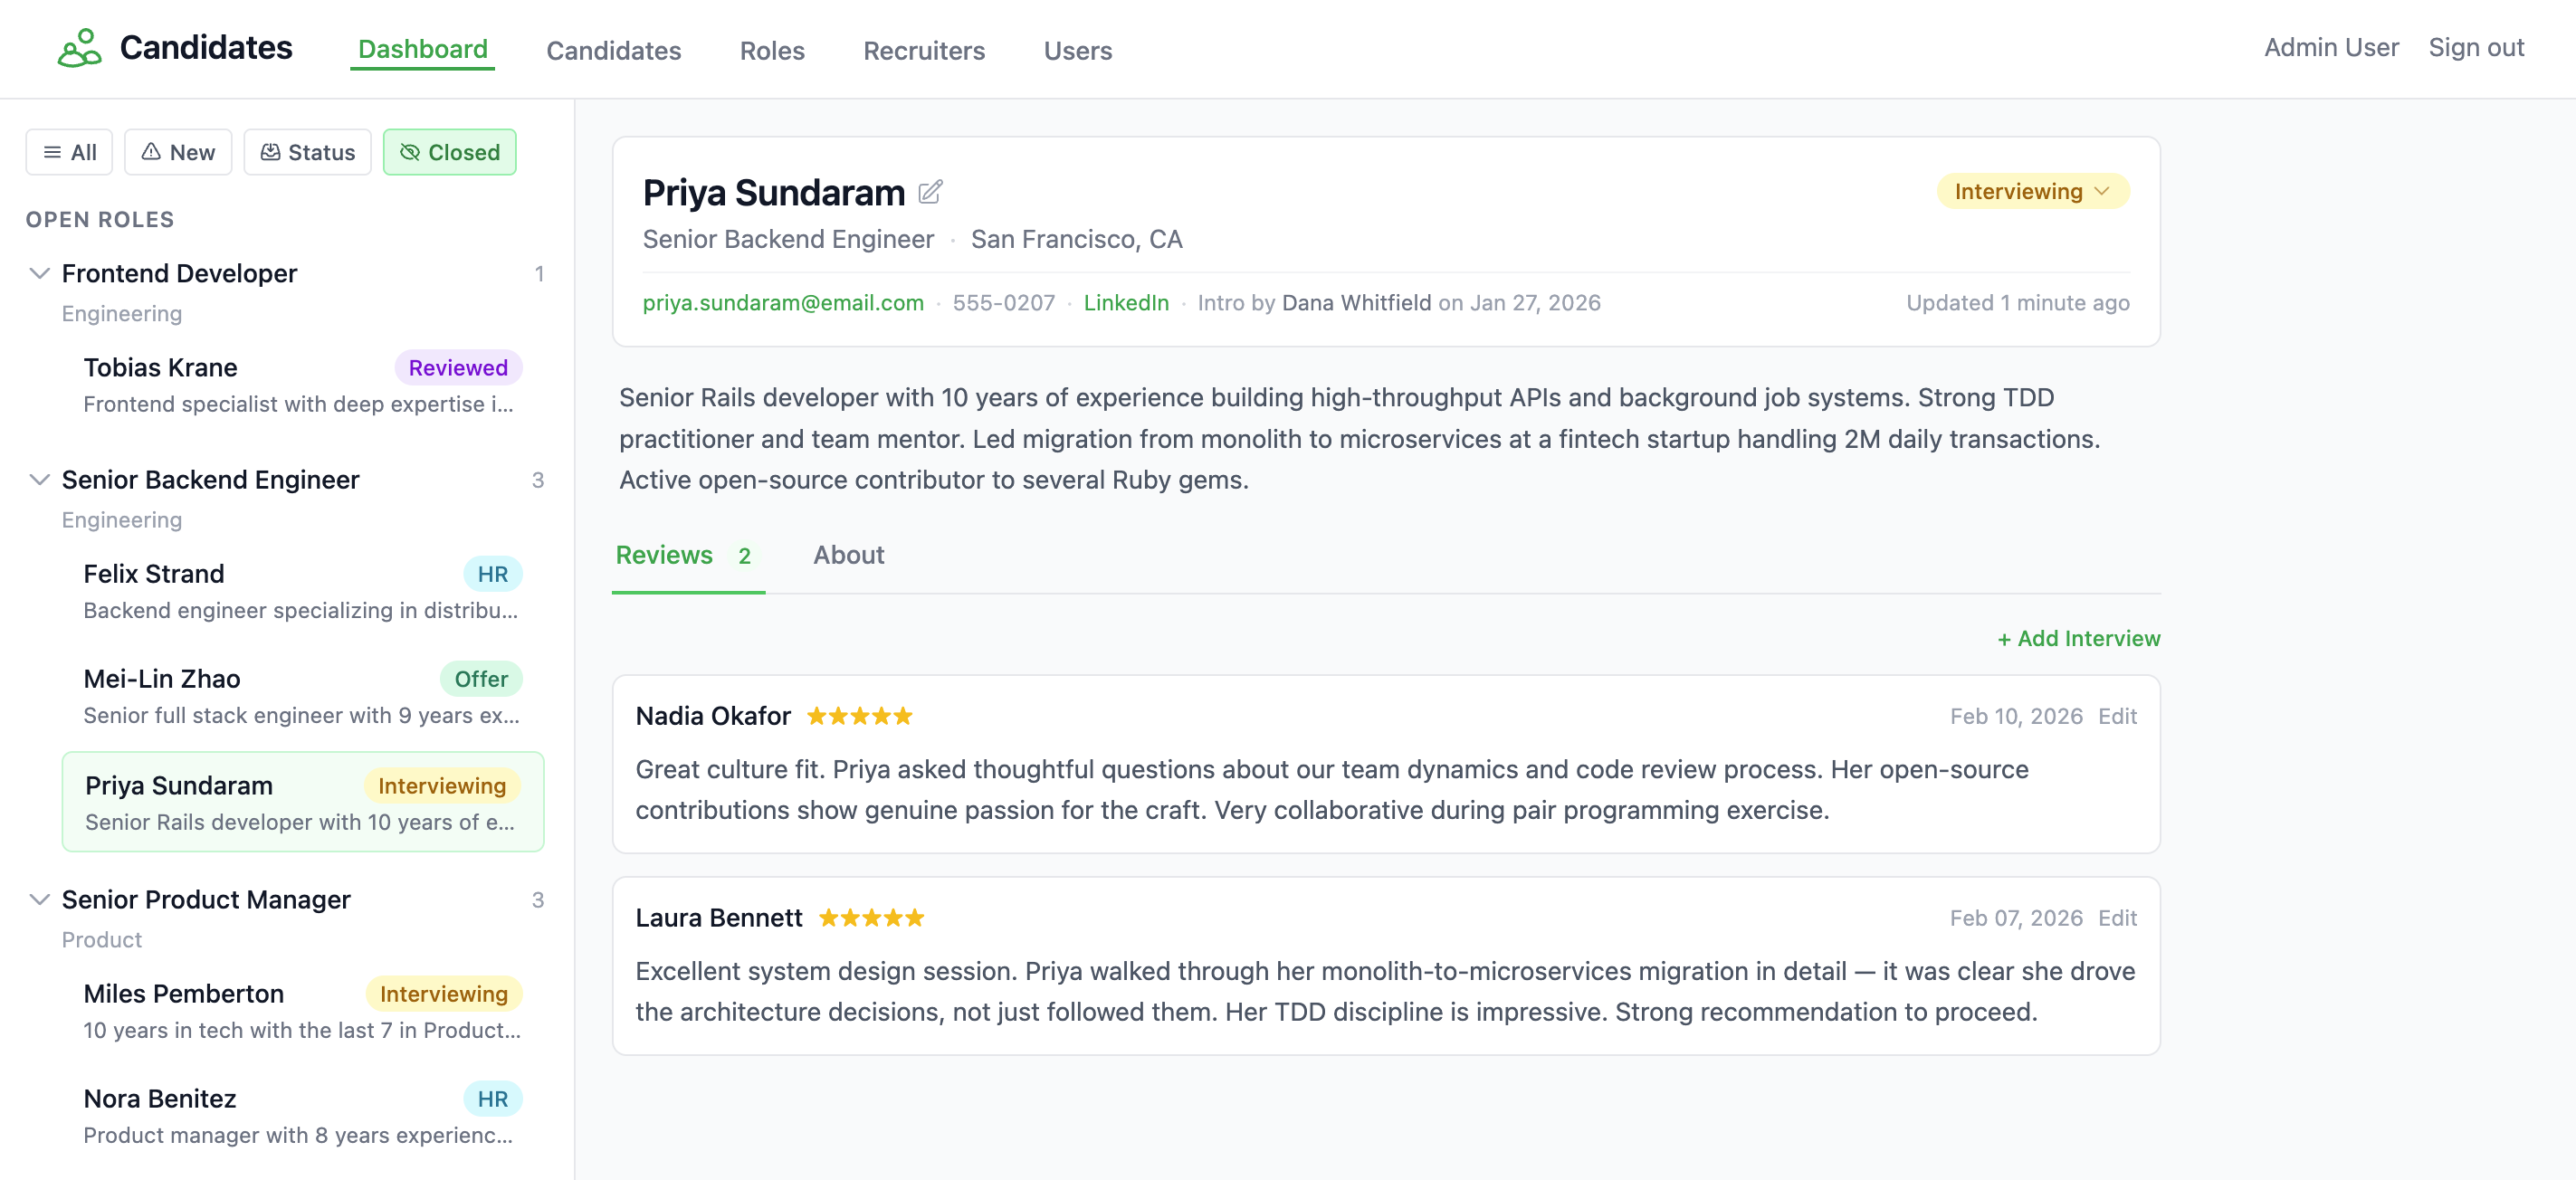Toggle the Closed eye-slash filter
The width and height of the screenshot is (2576, 1180).
click(x=409, y=152)
